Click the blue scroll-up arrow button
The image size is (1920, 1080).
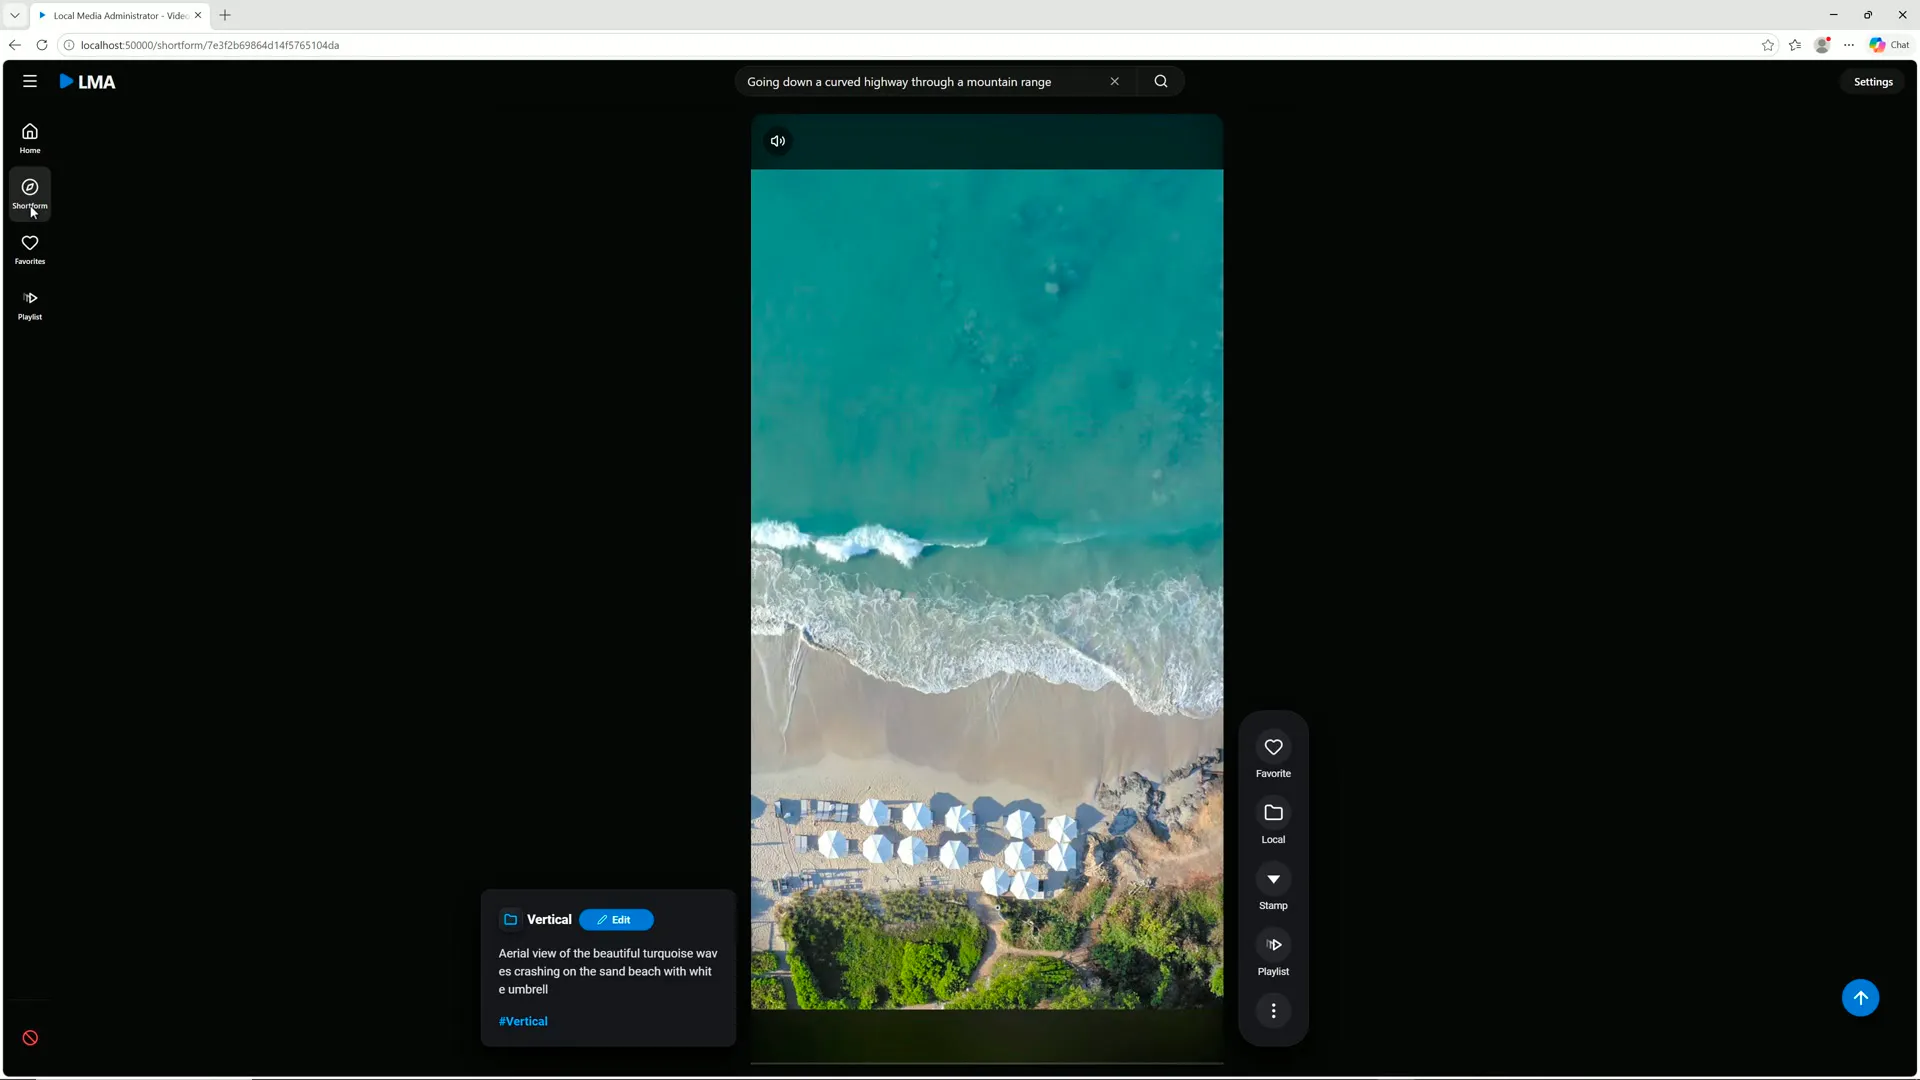(1860, 998)
